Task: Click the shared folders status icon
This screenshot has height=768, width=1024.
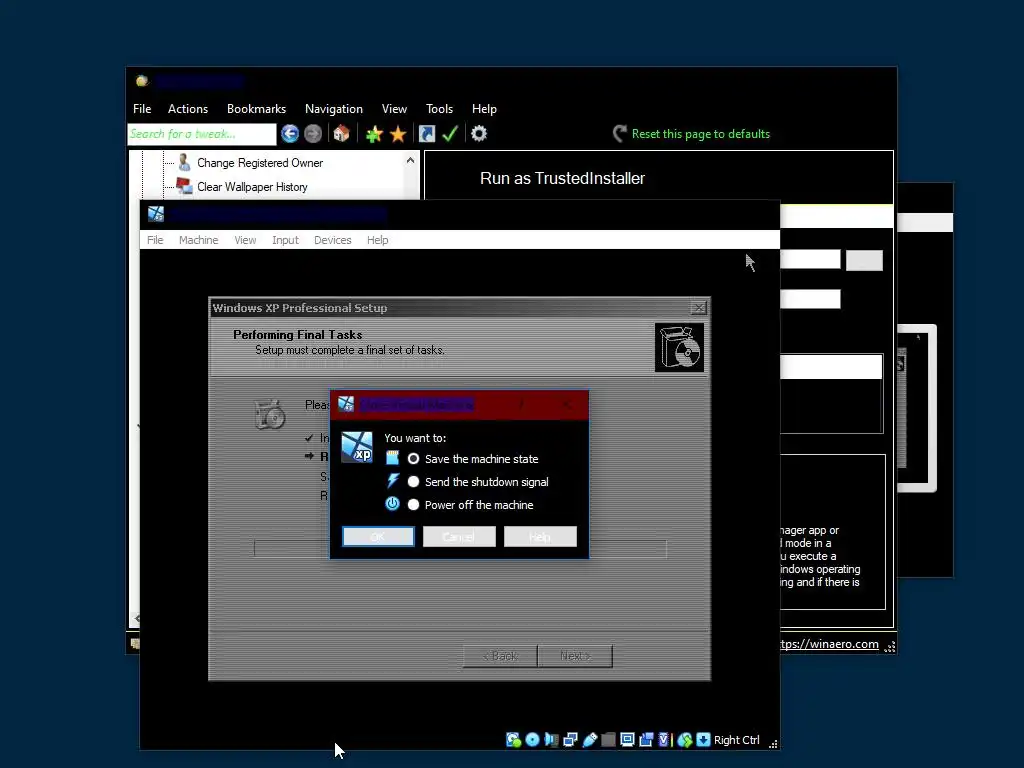Action: [x=609, y=739]
